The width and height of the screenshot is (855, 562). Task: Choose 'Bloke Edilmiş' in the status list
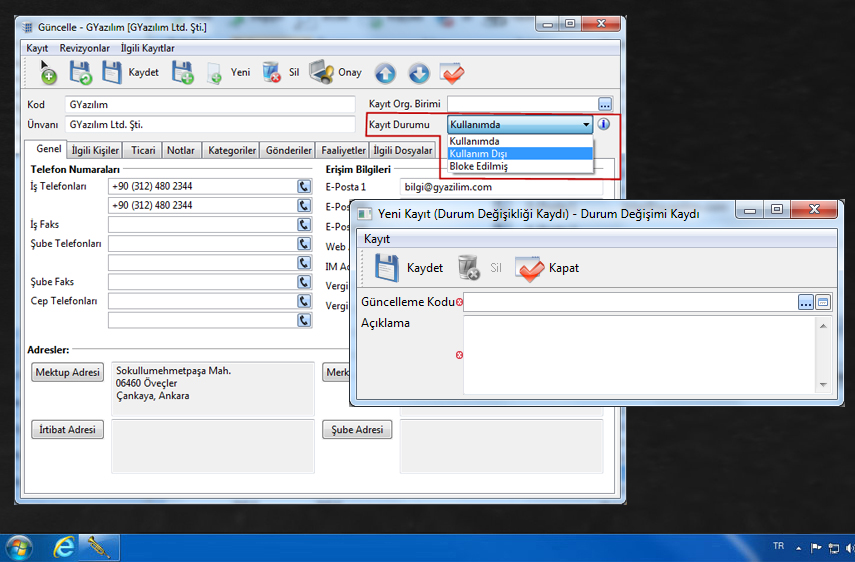pyautogui.click(x=478, y=166)
